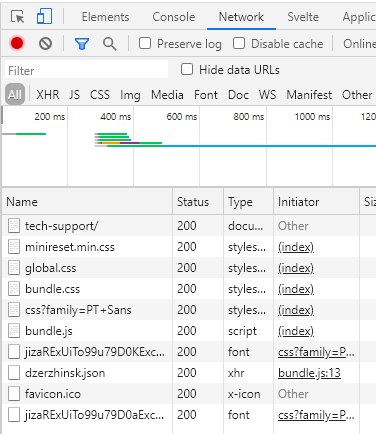Filter requests by JS
The width and height of the screenshot is (376, 434).
(74, 95)
